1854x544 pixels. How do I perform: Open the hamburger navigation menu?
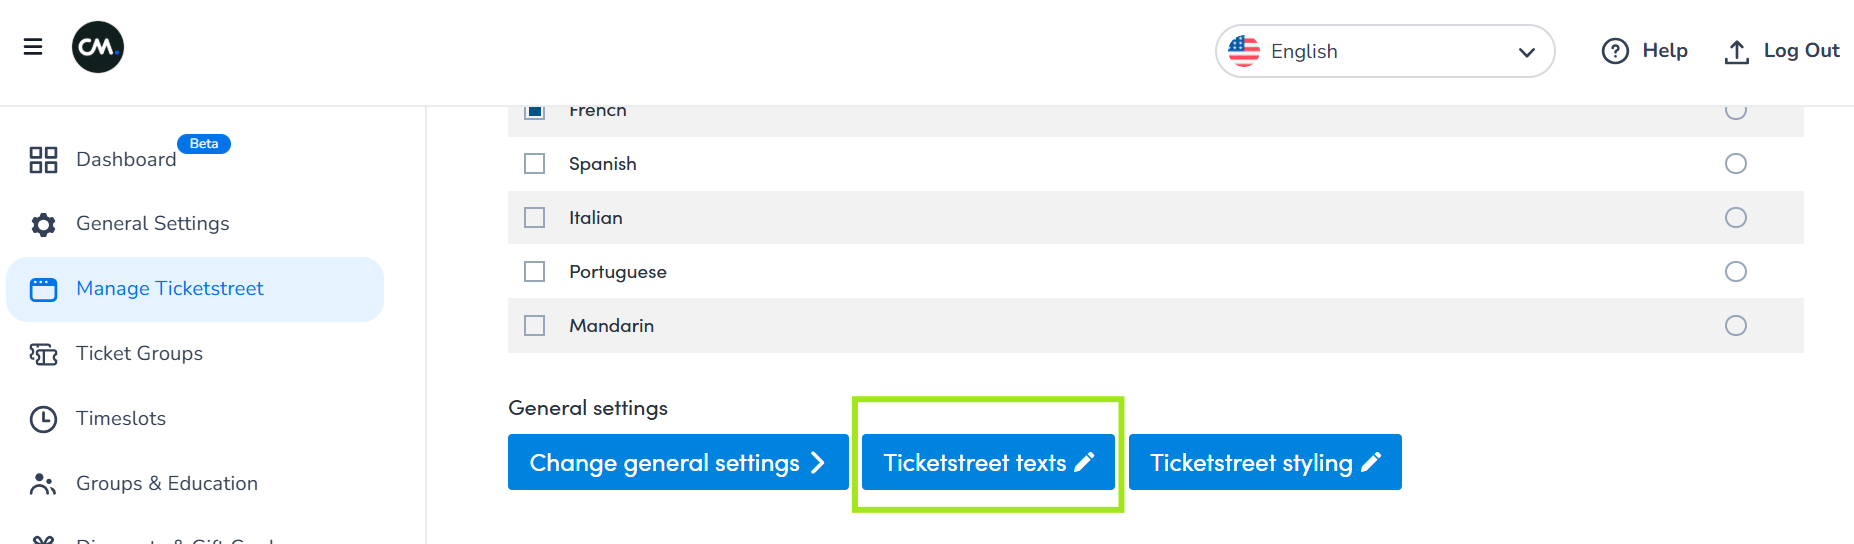click(33, 47)
